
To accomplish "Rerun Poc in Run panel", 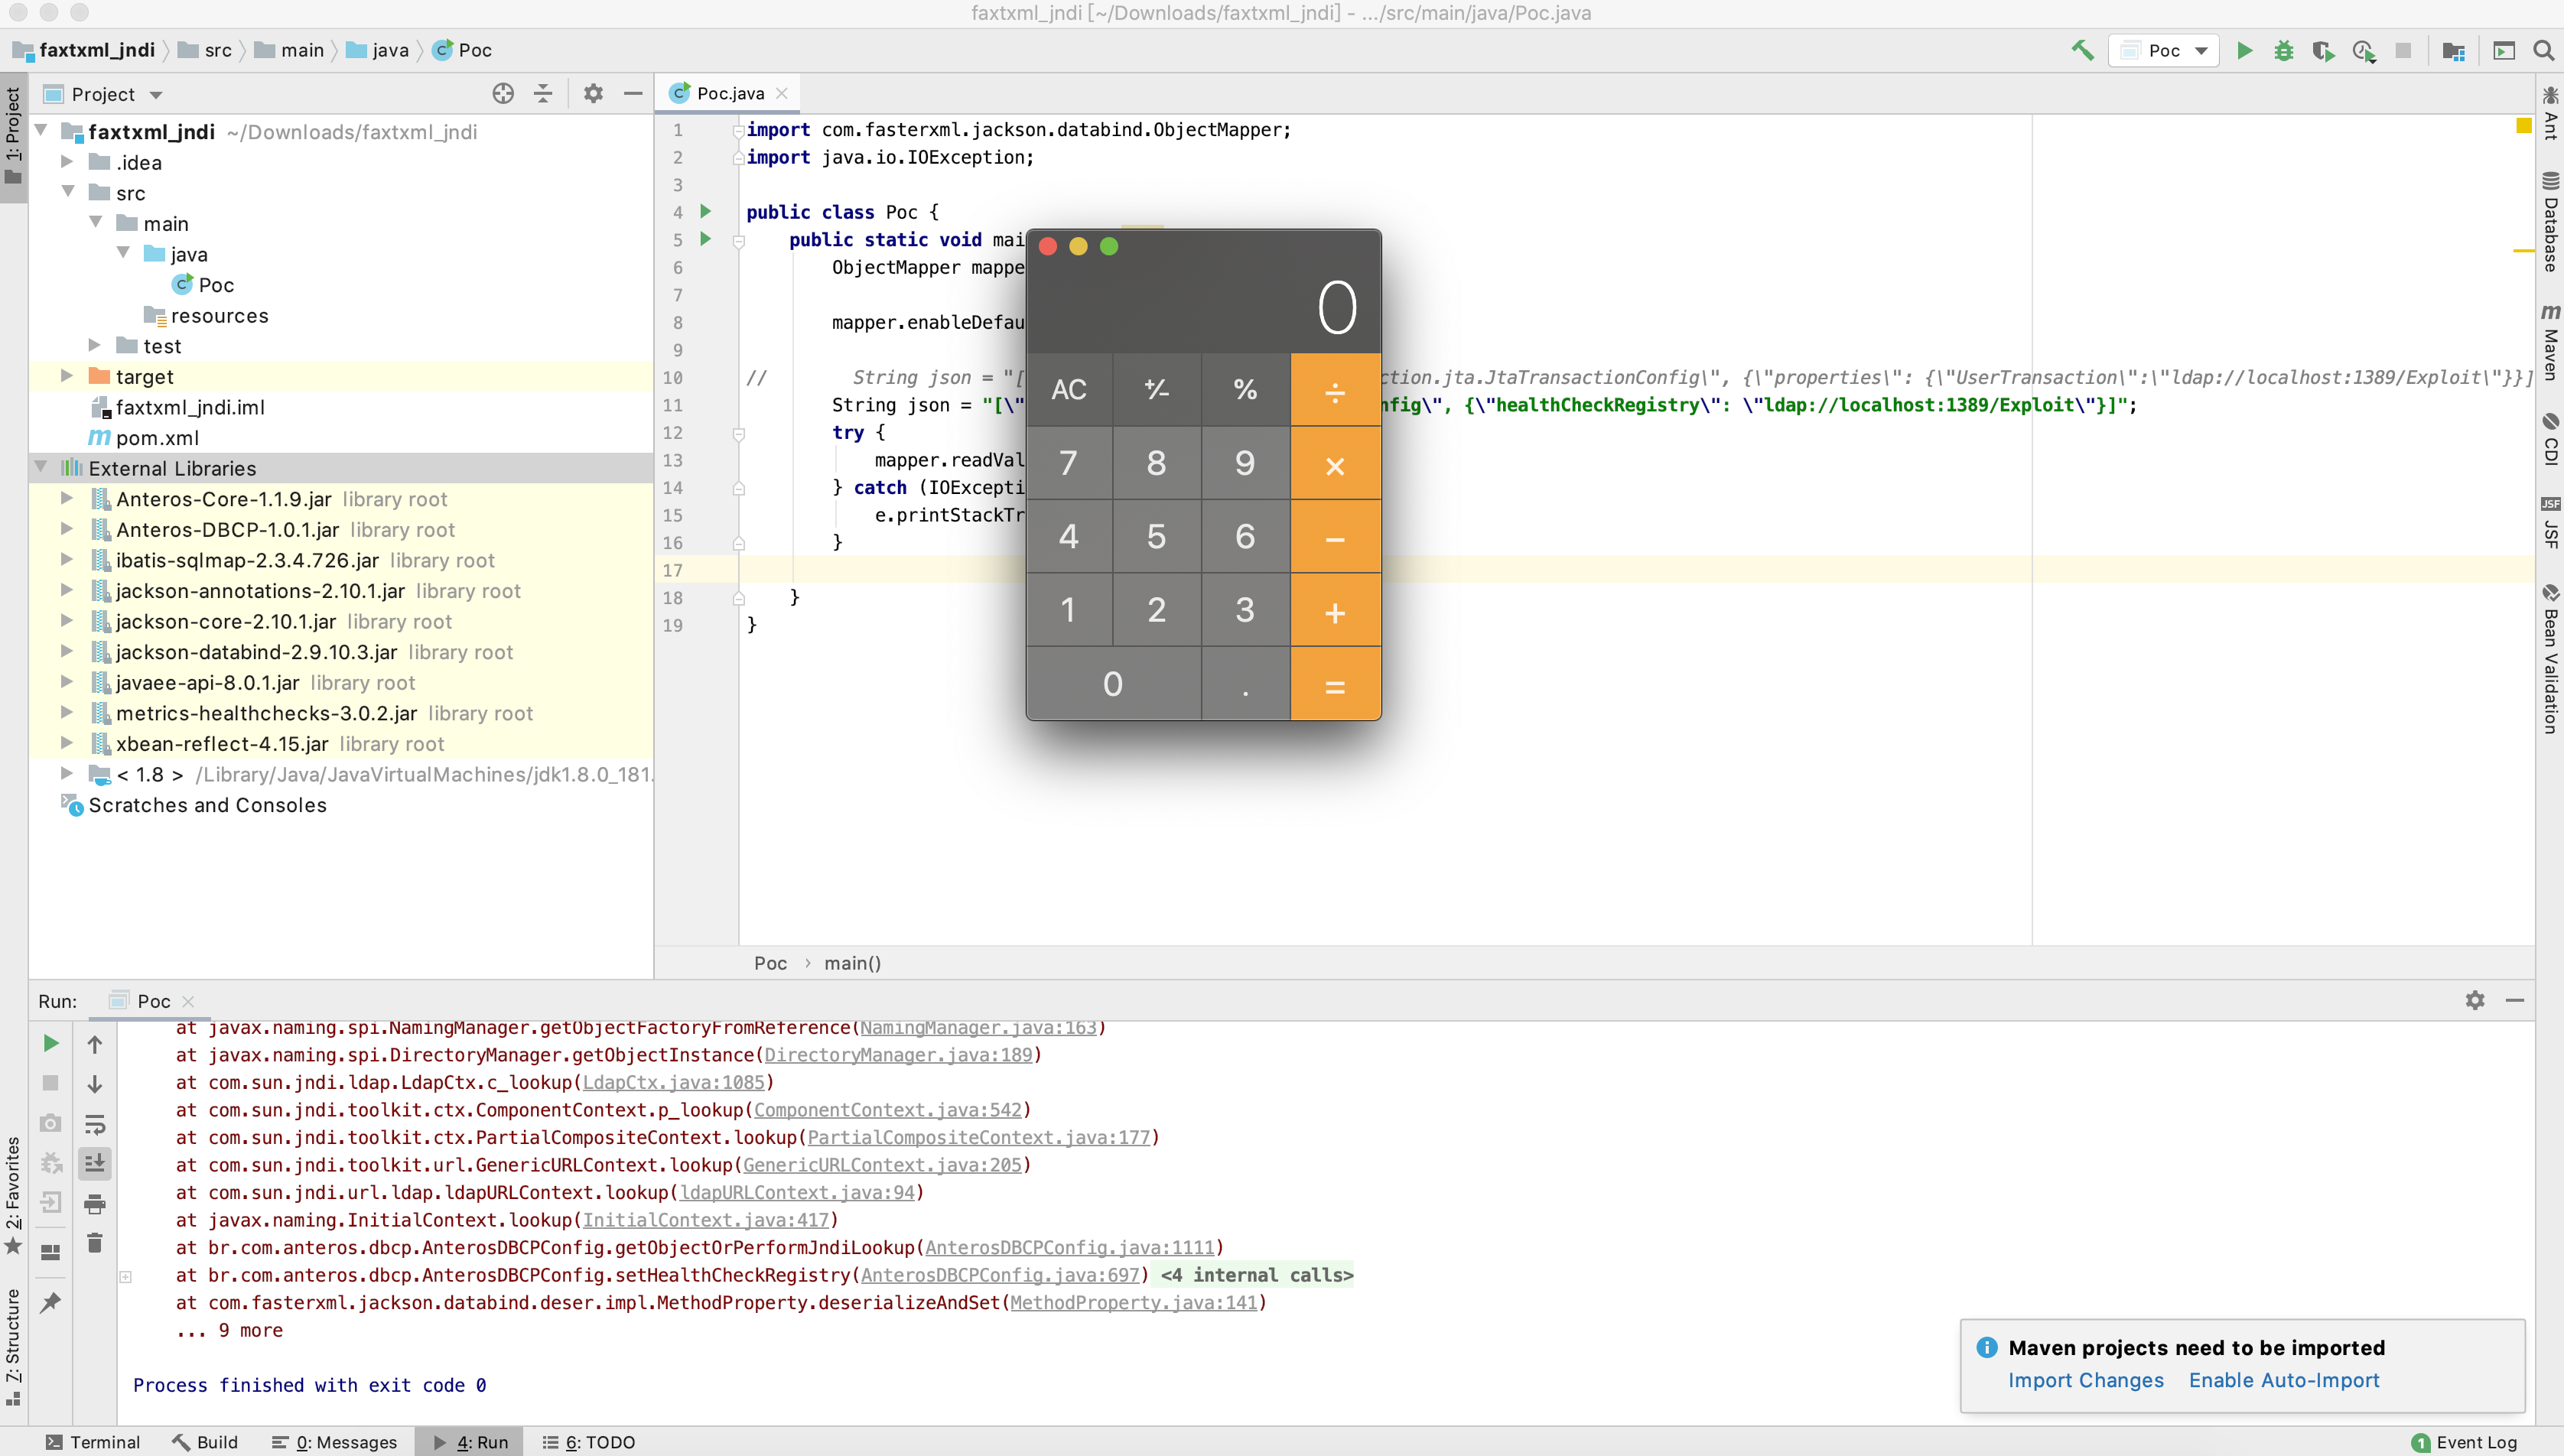I will coord(51,1044).
